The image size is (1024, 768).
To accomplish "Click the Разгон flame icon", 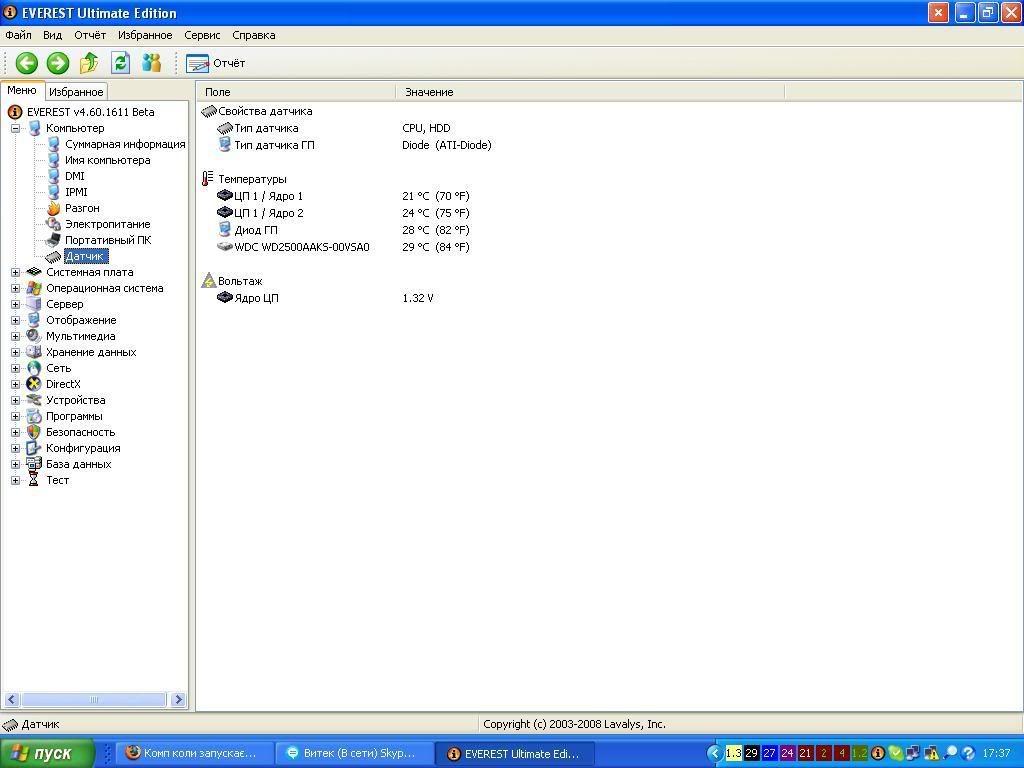I will [54, 208].
